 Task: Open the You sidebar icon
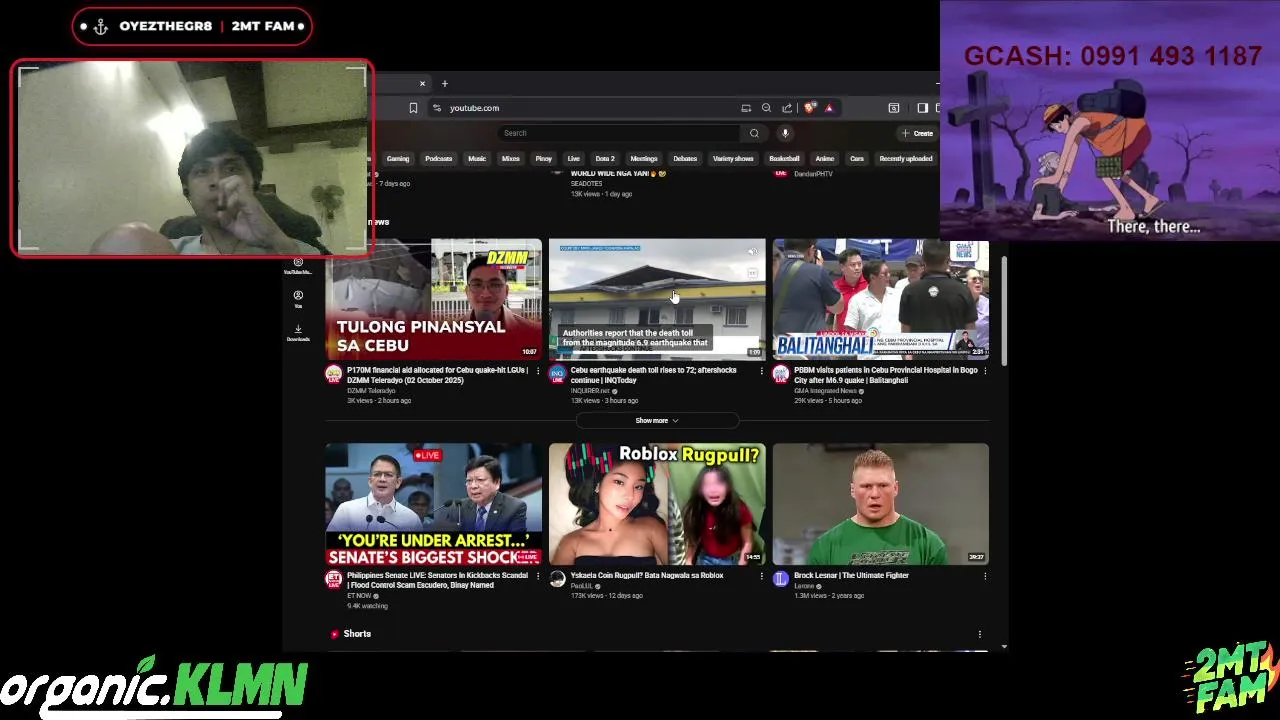298,299
